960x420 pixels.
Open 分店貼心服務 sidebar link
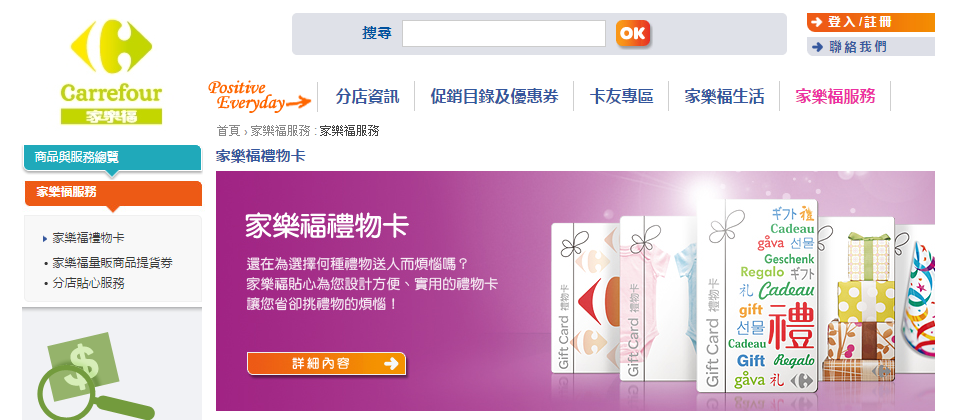click(x=89, y=283)
